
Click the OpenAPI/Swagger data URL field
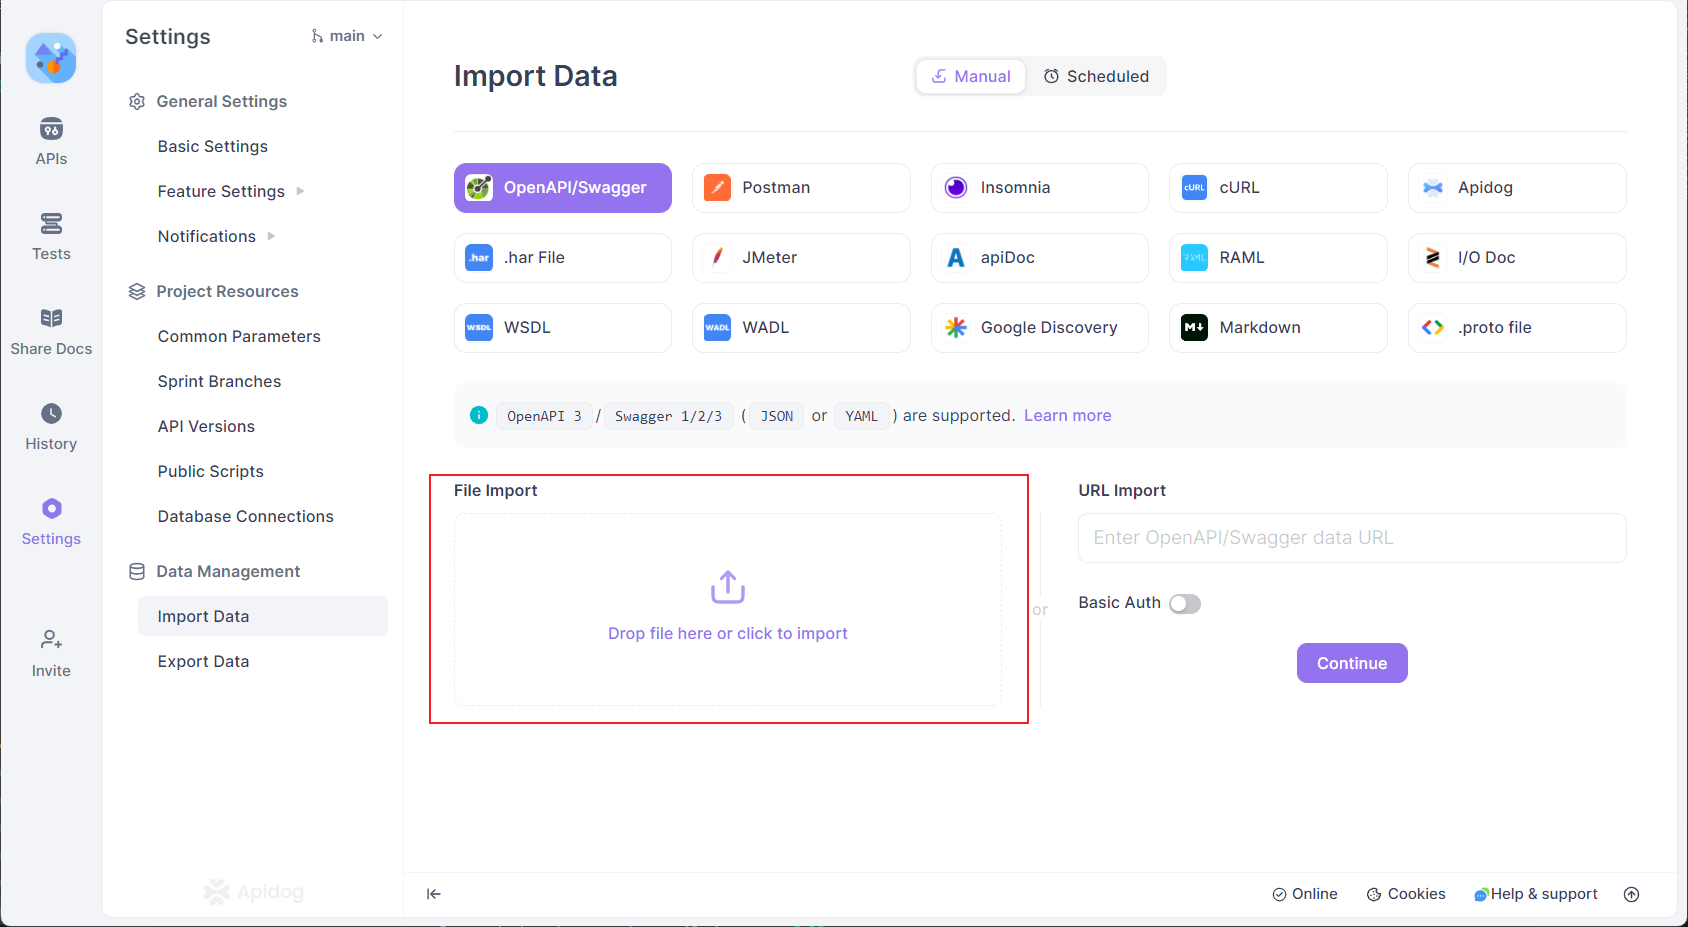(1351, 538)
